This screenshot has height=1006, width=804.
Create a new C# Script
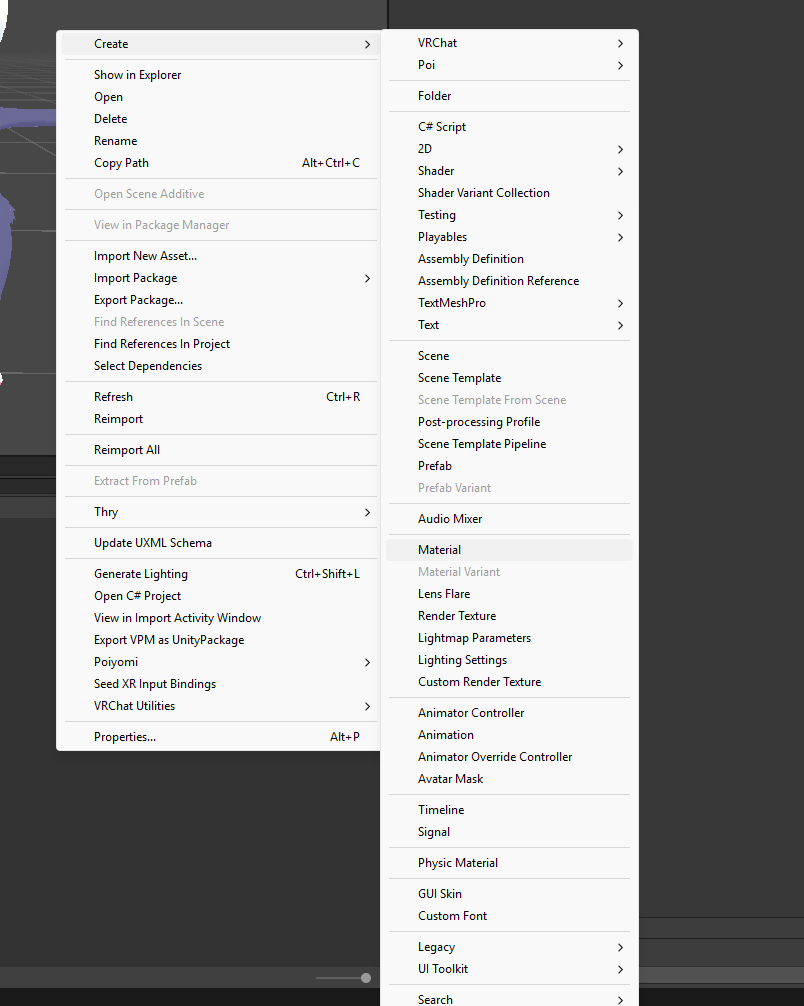[442, 127]
